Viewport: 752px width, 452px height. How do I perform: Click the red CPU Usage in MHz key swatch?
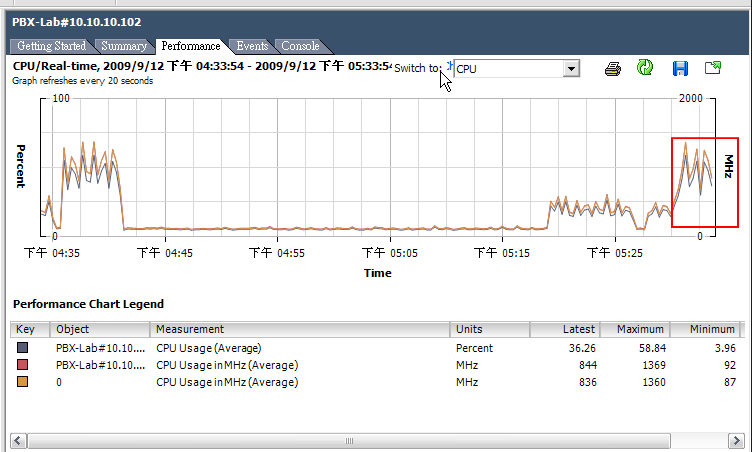23,365
